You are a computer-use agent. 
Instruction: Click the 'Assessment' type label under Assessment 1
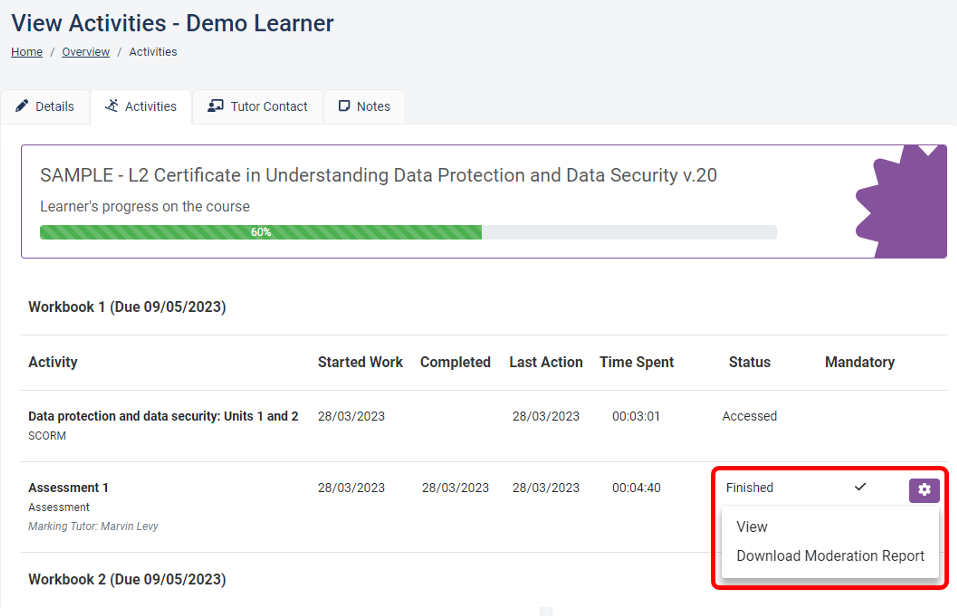tap(59, 507)
